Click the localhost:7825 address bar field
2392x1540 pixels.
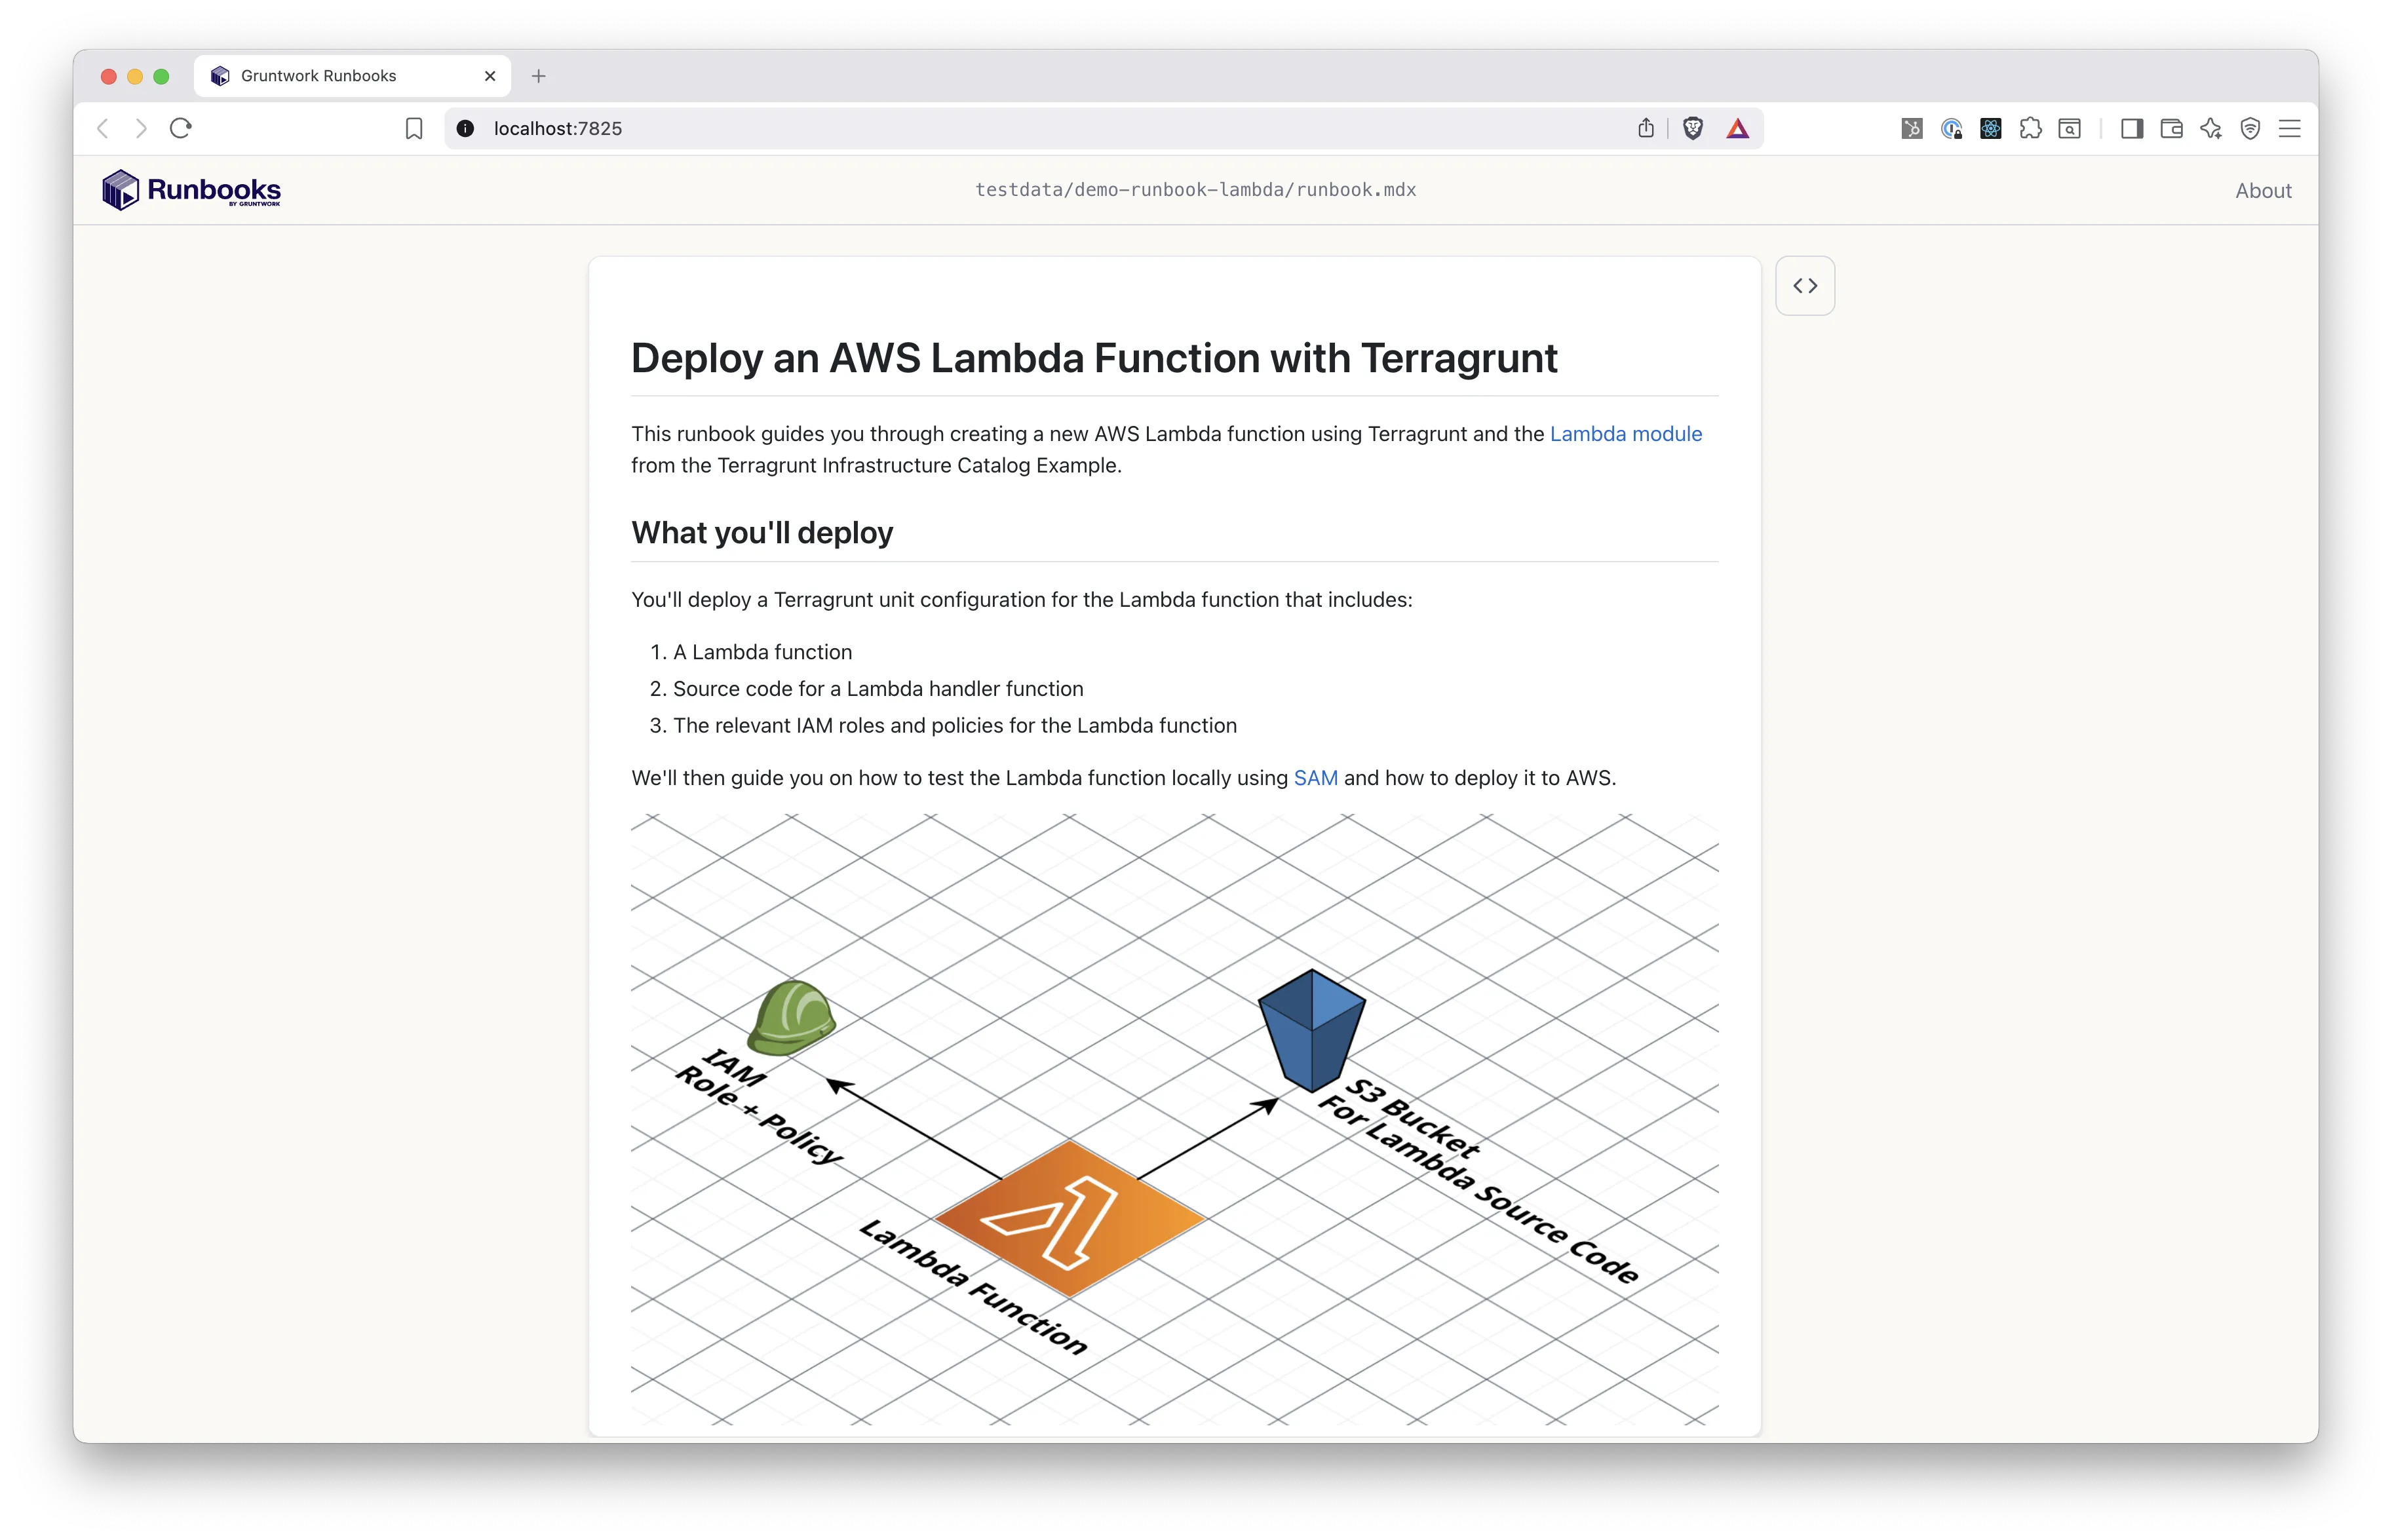(x=1000, y=128)
